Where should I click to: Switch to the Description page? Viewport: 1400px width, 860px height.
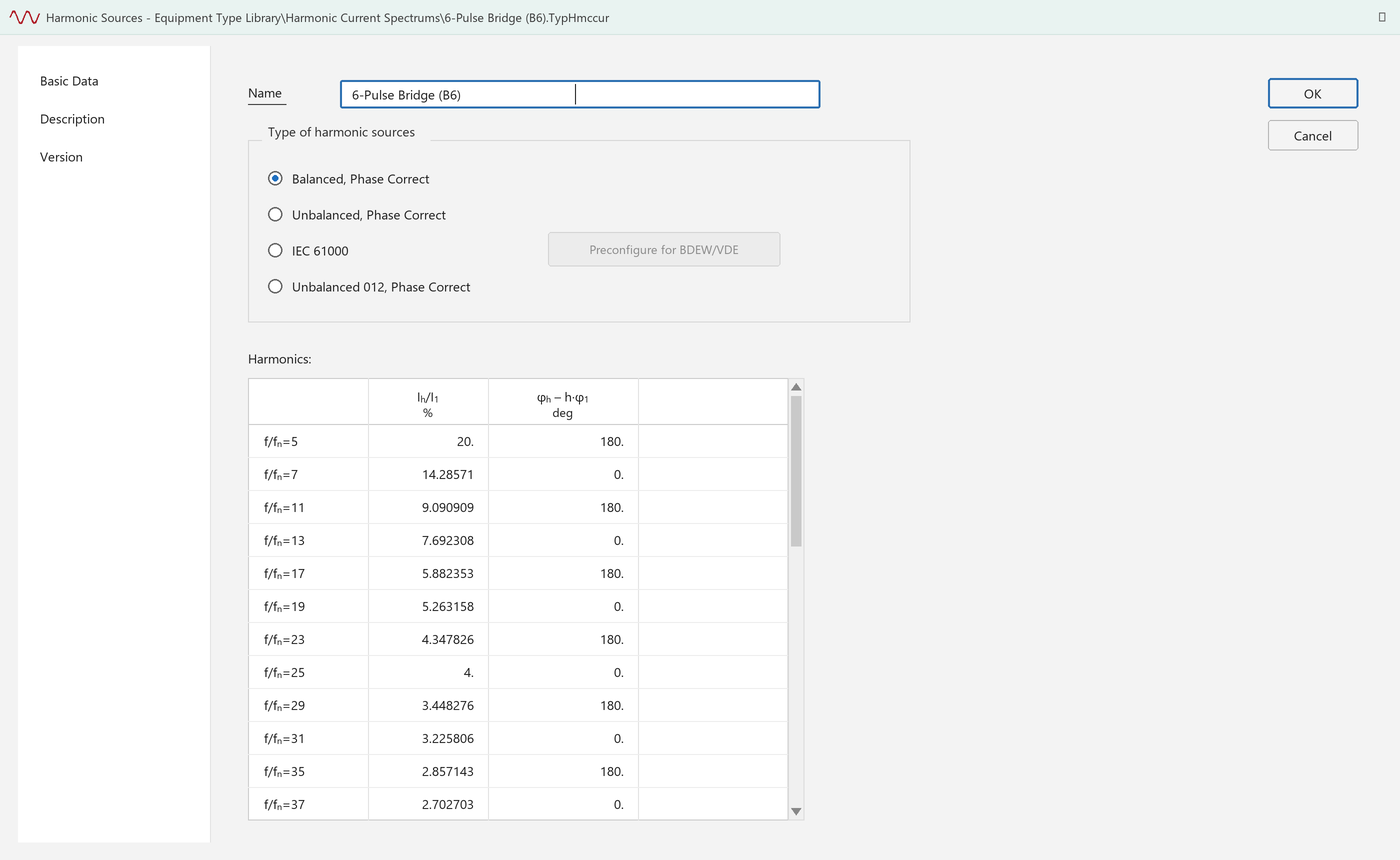[x=72, y=119]
